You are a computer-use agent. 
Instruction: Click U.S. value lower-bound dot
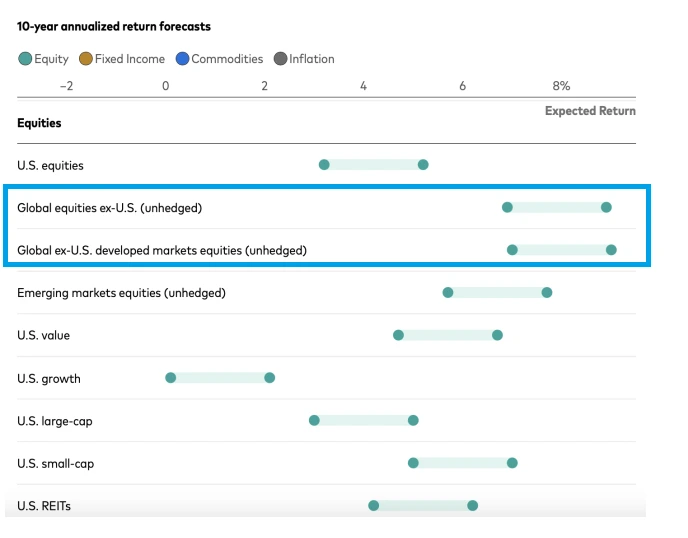[398, 335]
